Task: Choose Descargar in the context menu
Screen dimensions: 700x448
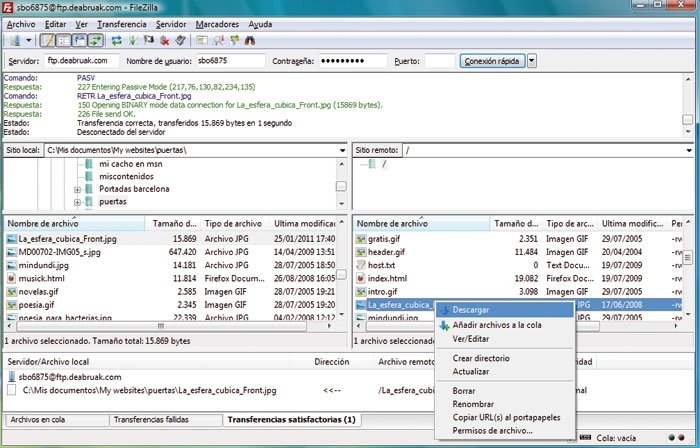Action: click(x=505, y=309)
